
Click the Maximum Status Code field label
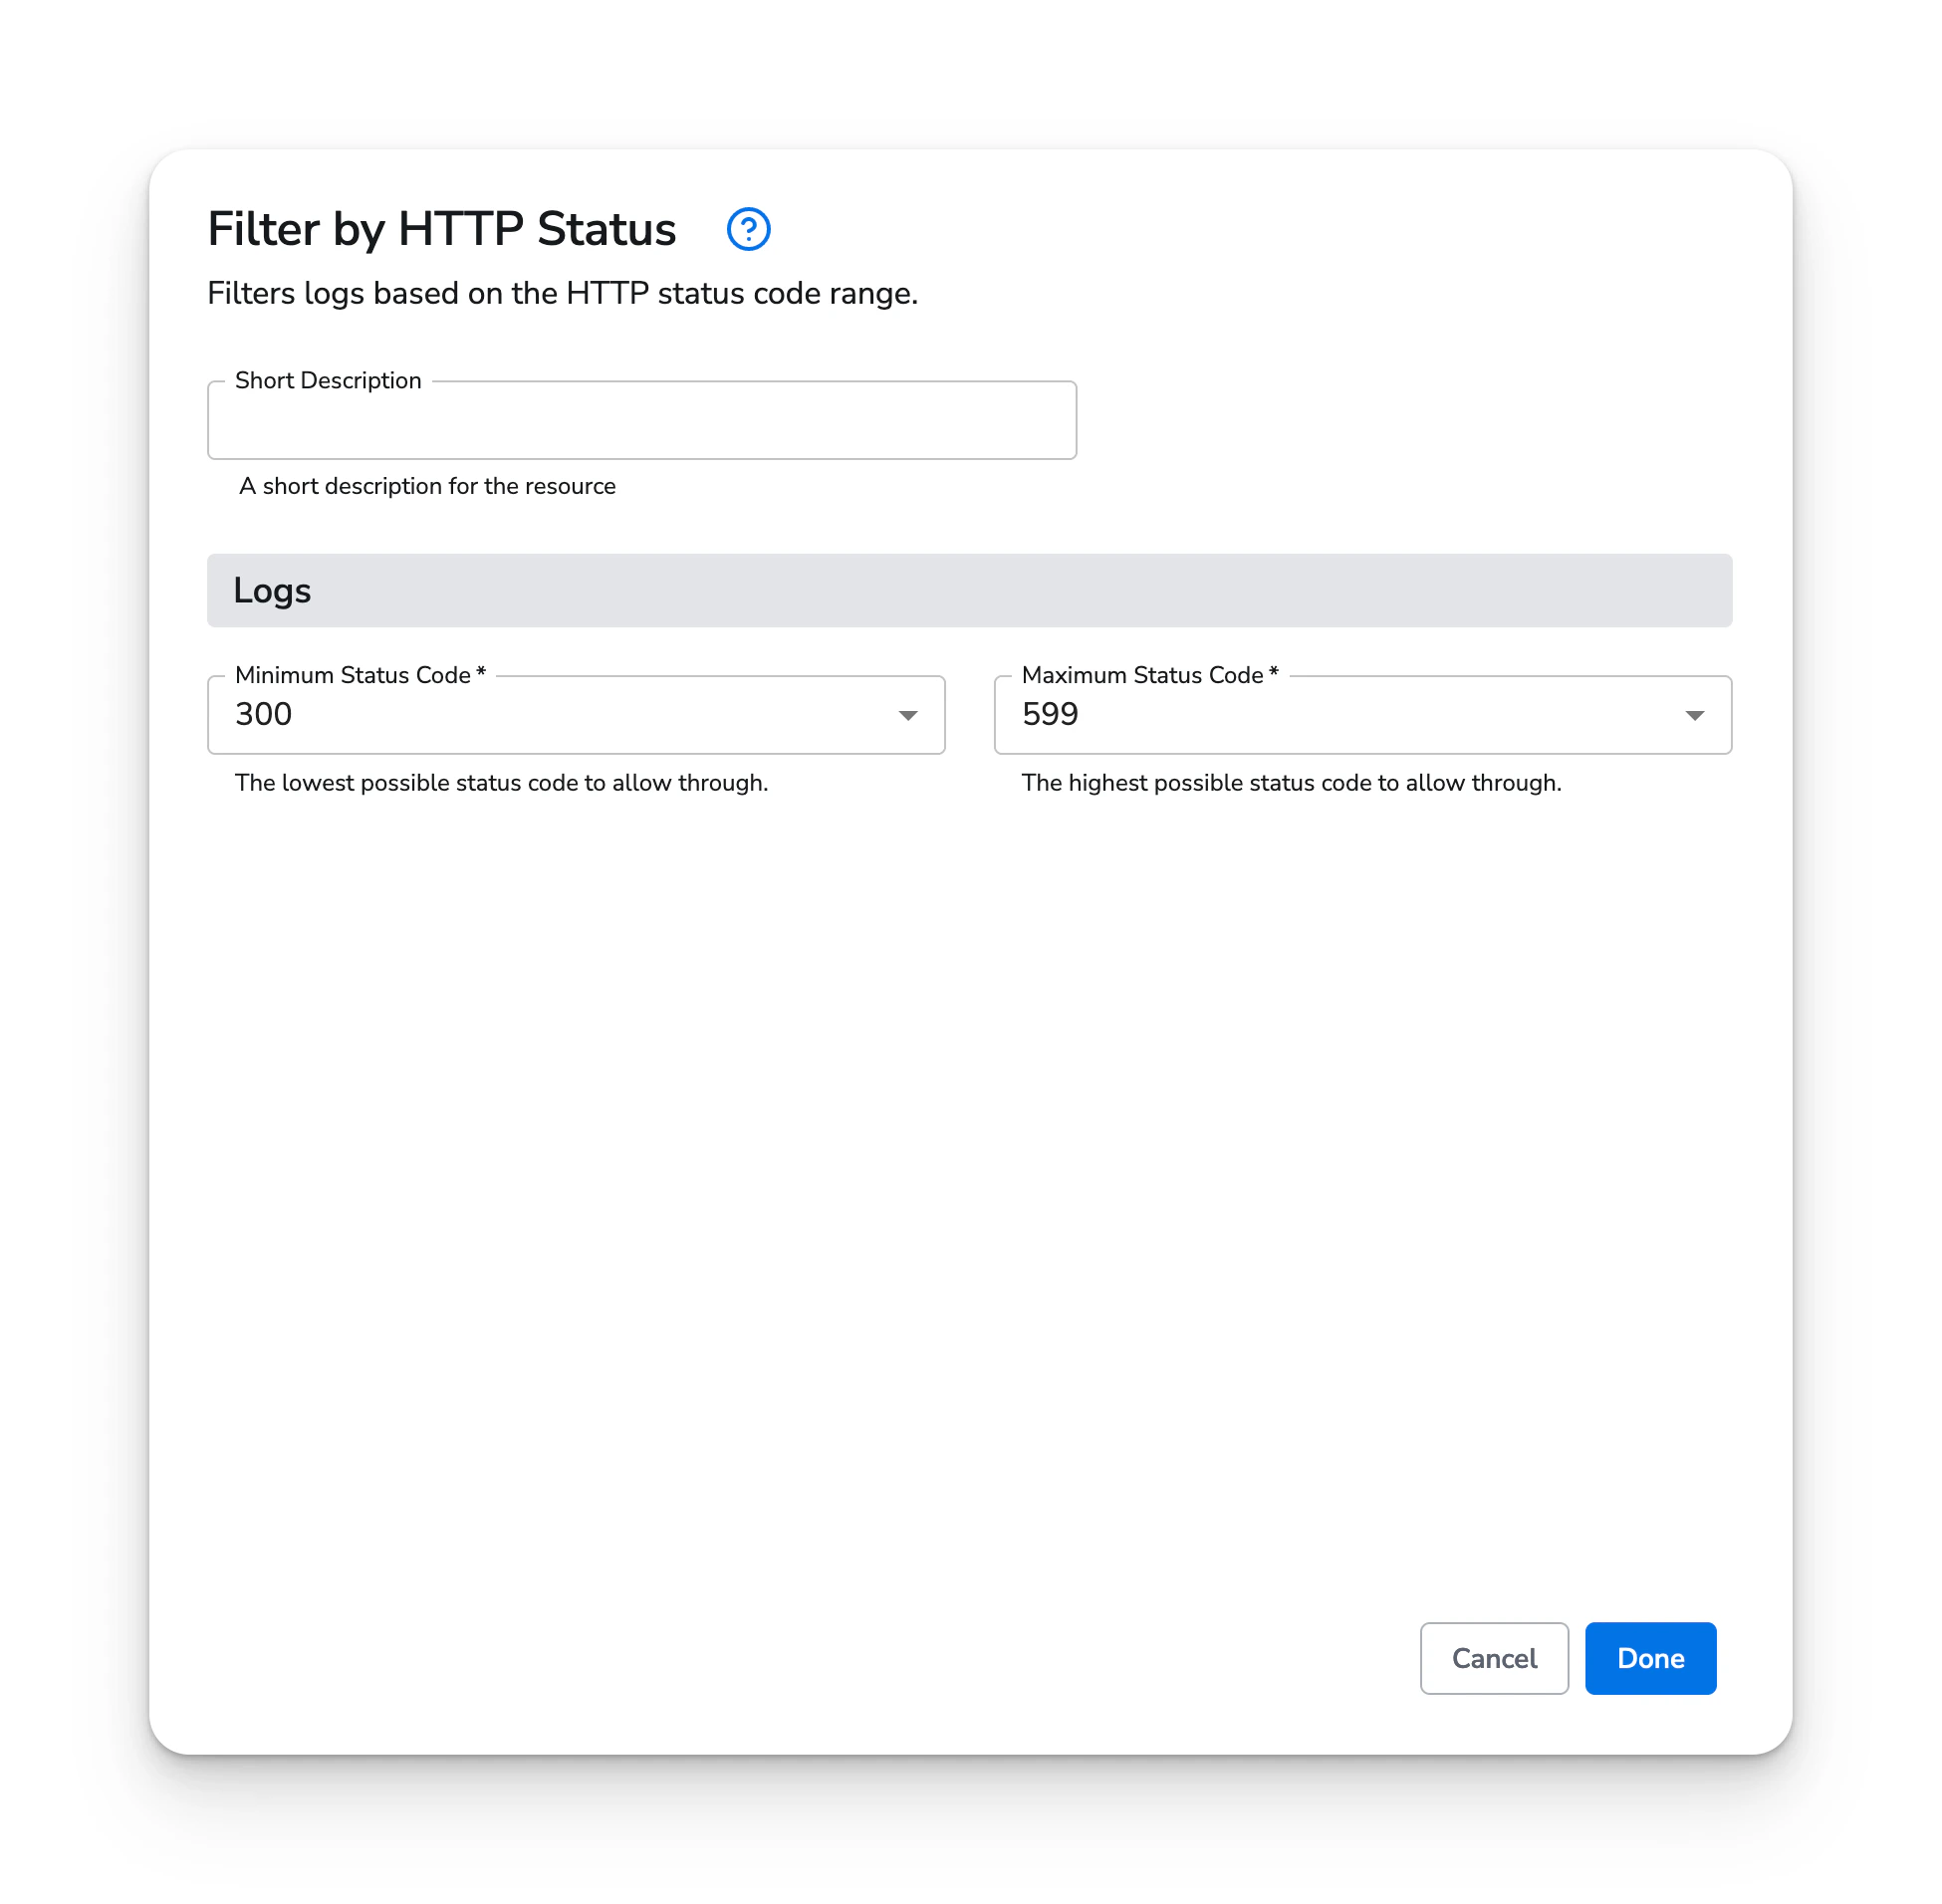(1147, 675)
